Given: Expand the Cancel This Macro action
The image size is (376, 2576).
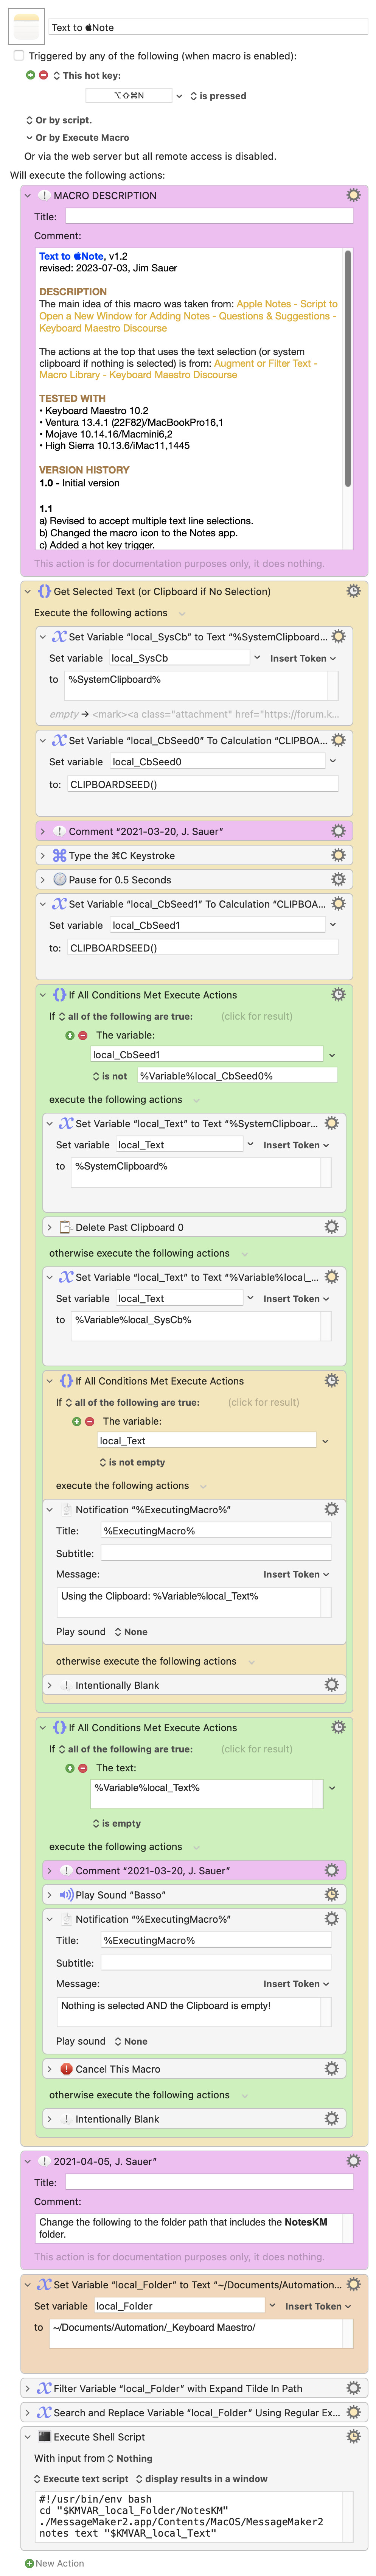Looking at the screenshot, I should pos(49,2068).
